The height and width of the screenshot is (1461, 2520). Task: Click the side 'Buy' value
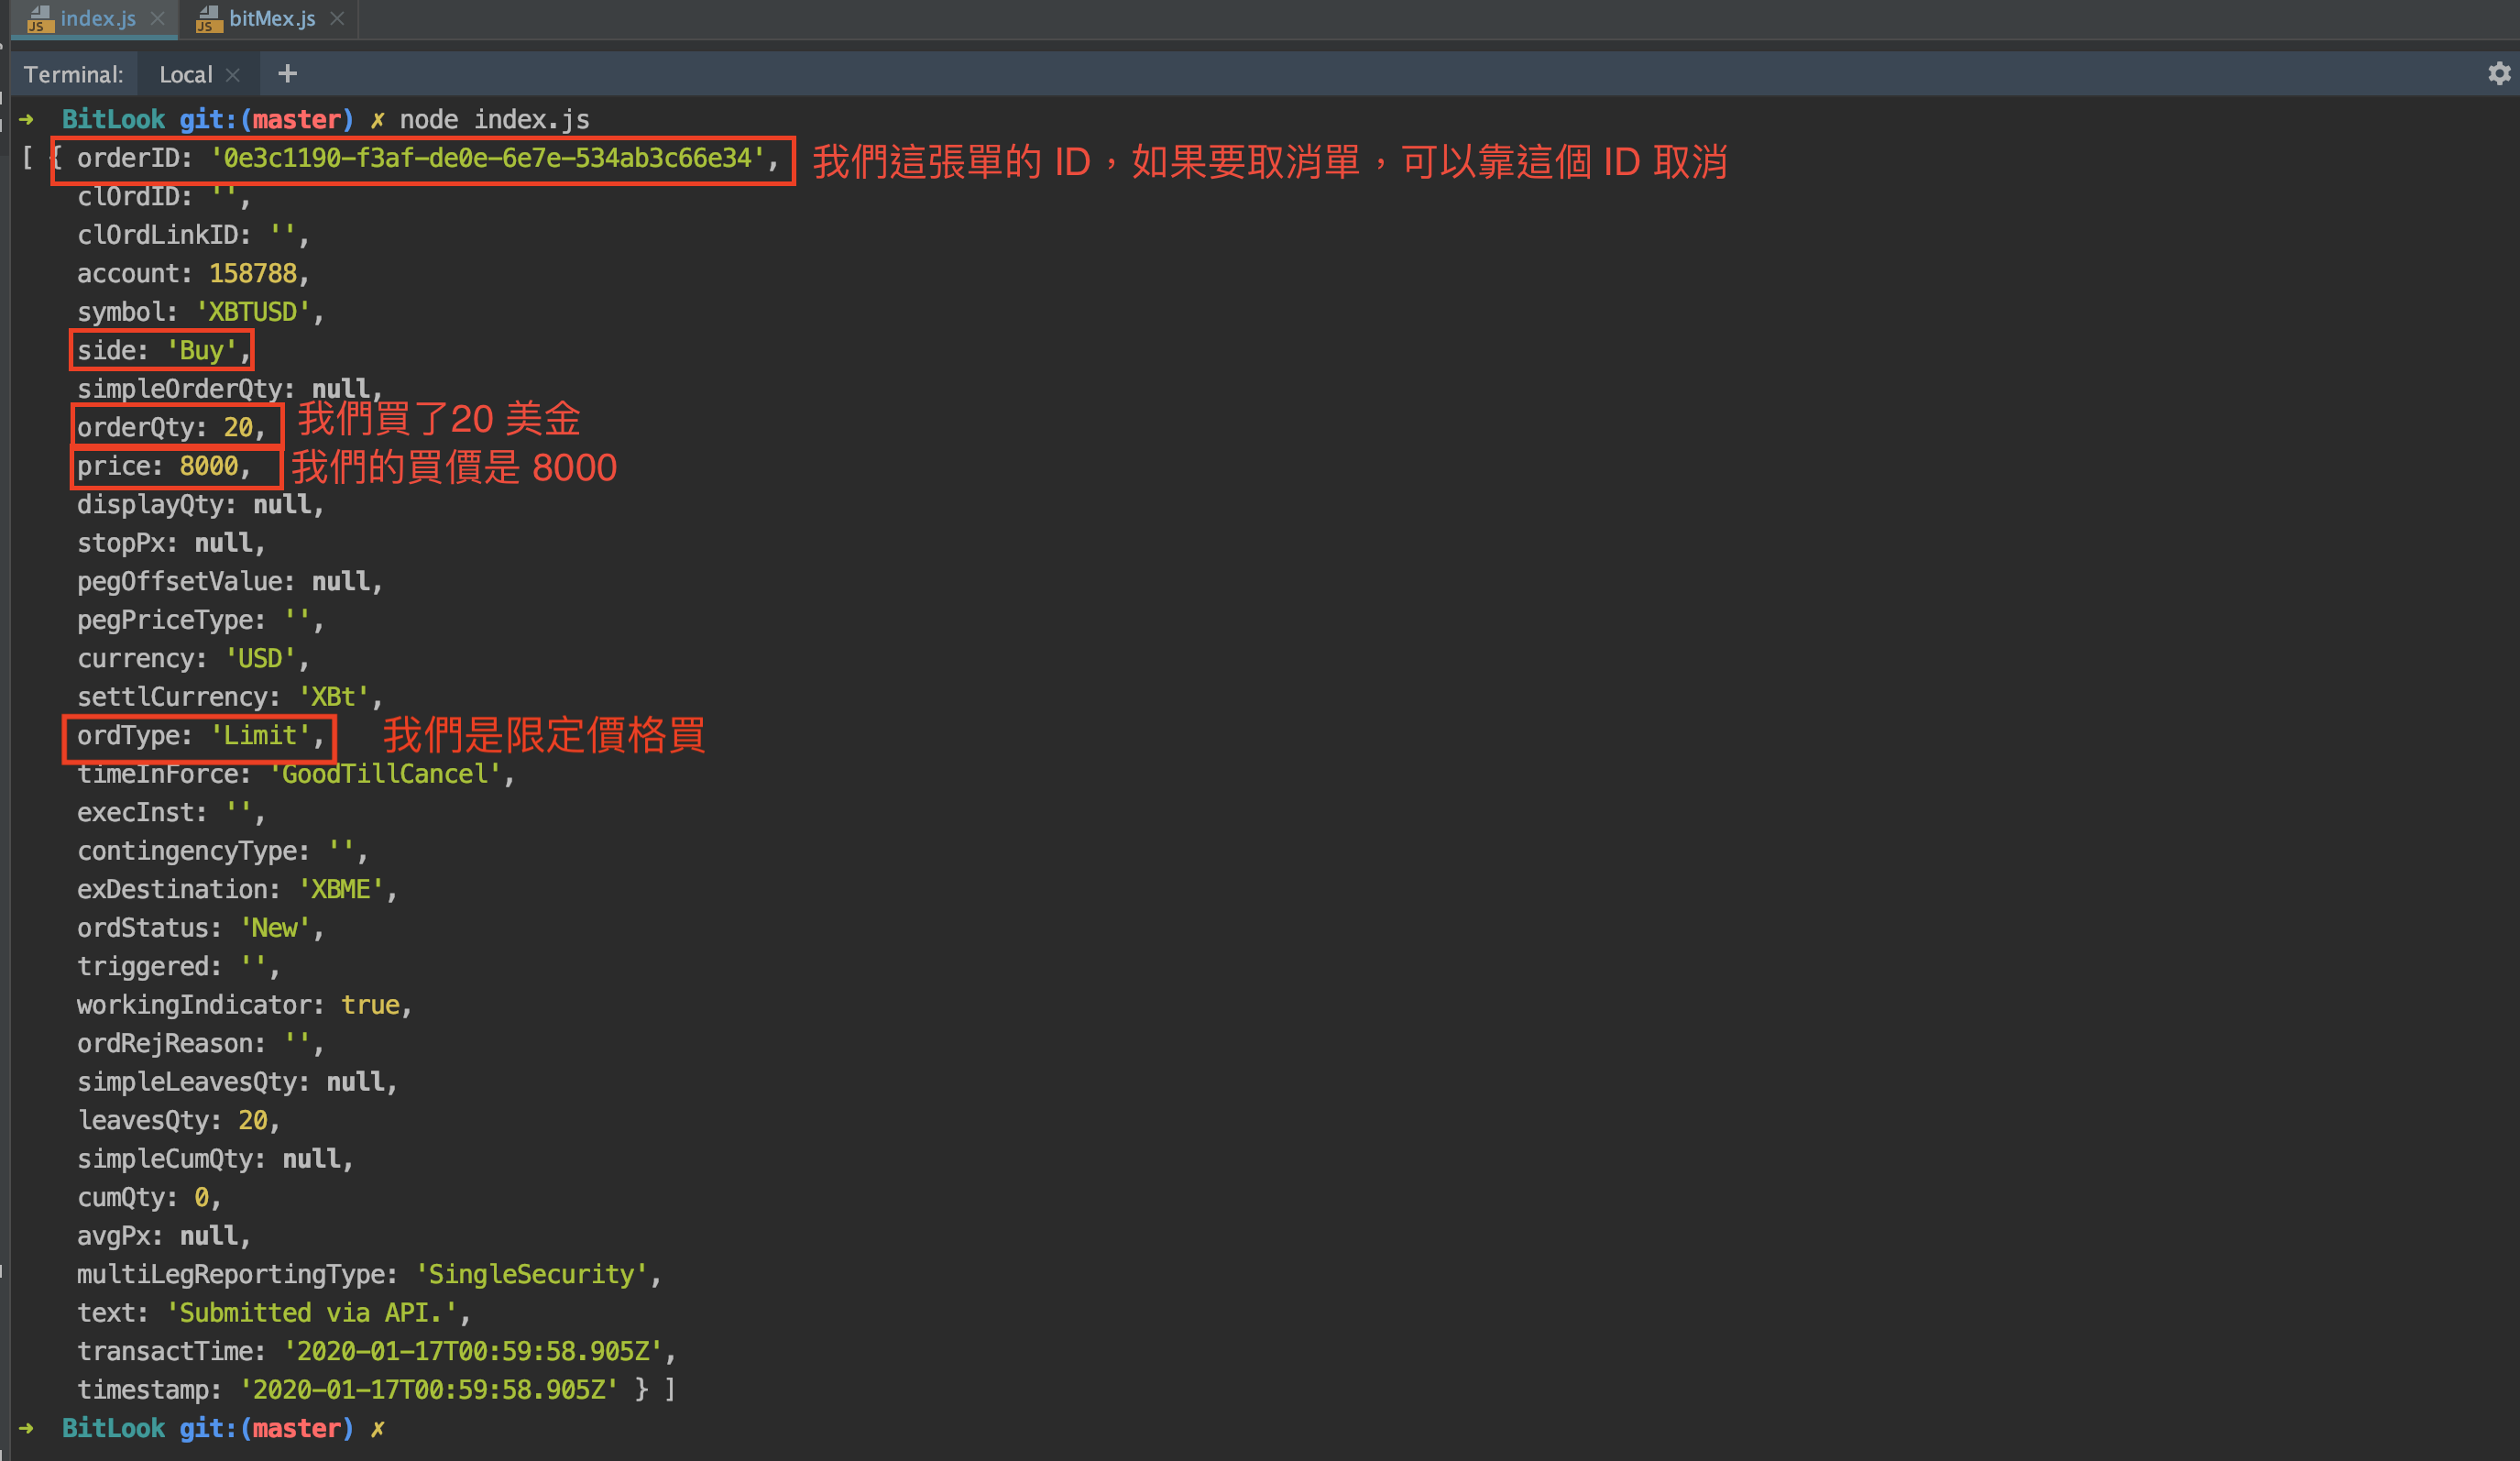pos(201,351)
